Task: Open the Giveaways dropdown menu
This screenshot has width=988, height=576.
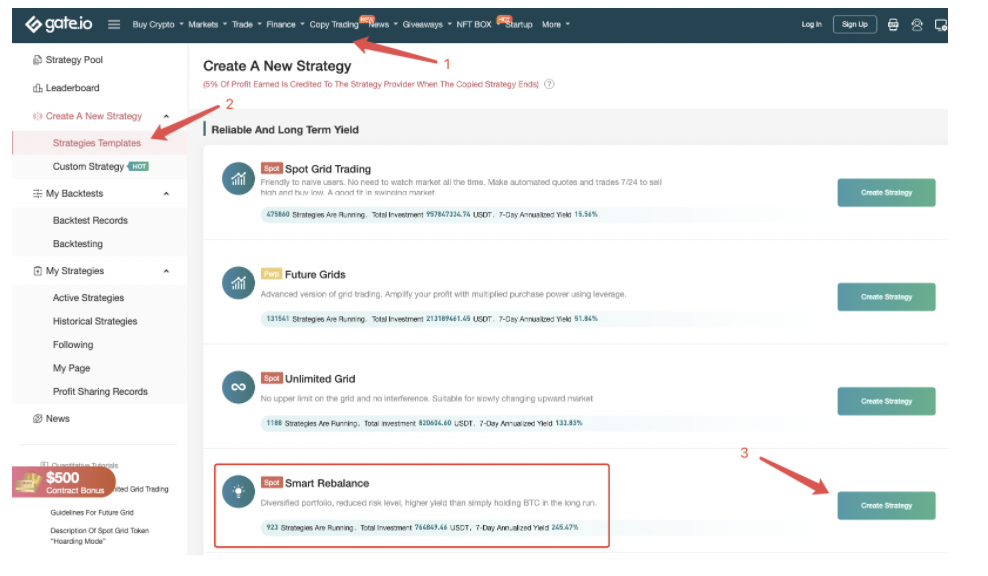Action: (427, 25)
